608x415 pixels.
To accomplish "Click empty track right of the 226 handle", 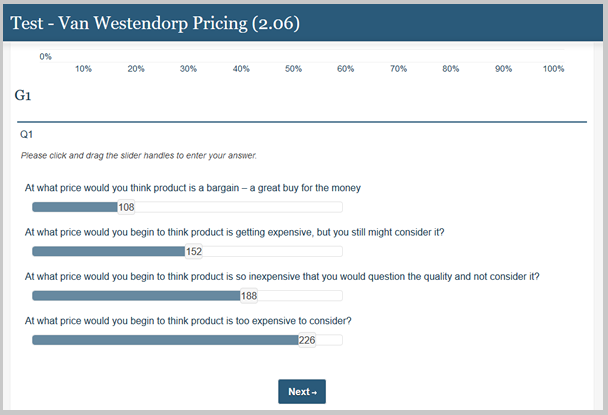I will (x=330, y=340).
